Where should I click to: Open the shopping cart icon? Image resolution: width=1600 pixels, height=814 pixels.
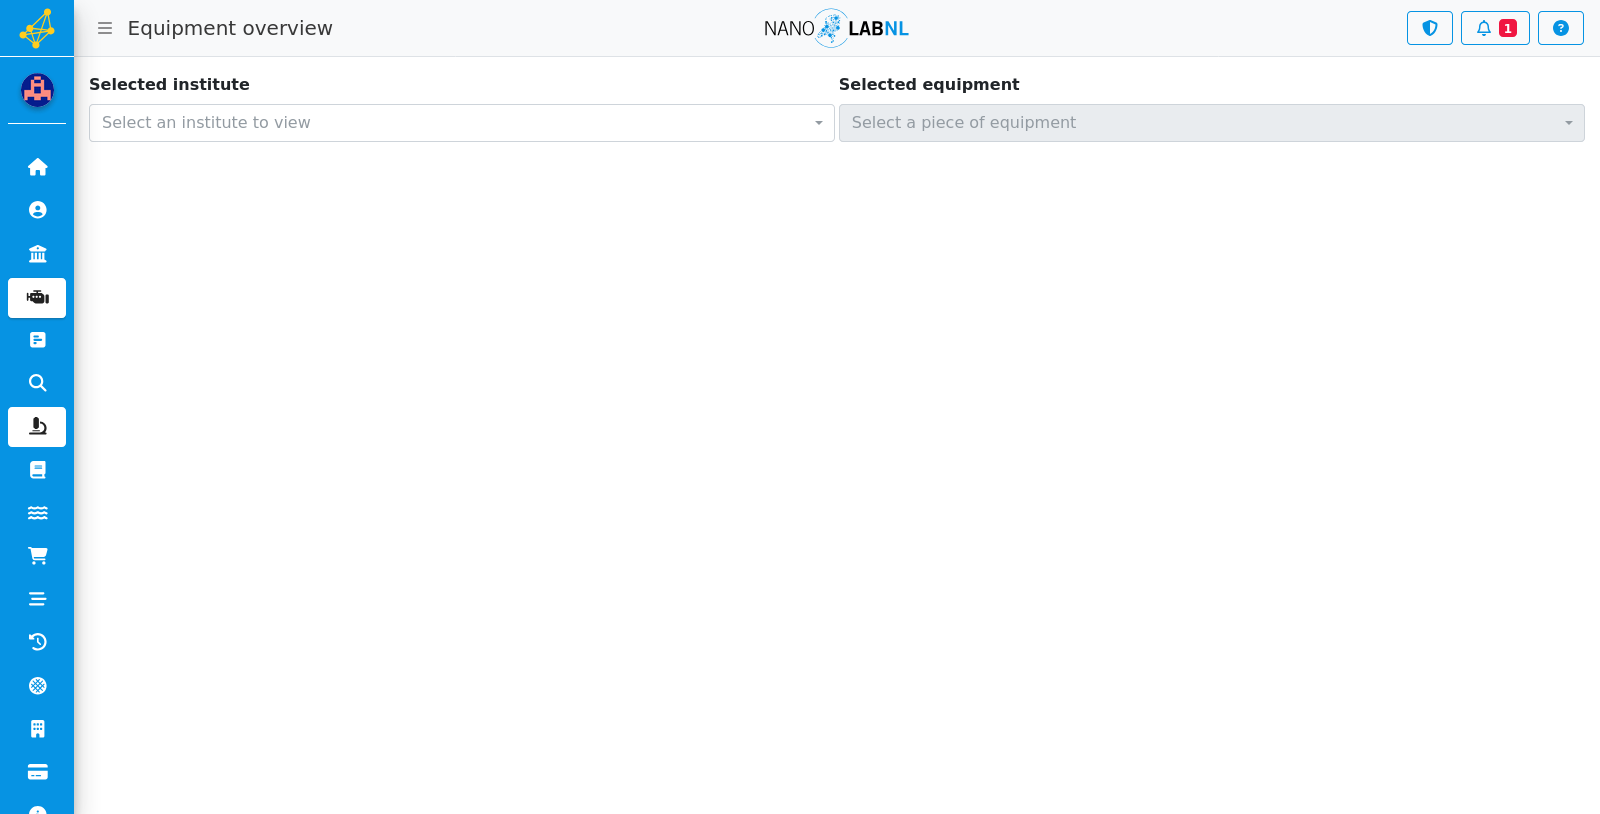pyautogui.click(x=37, y=556)
